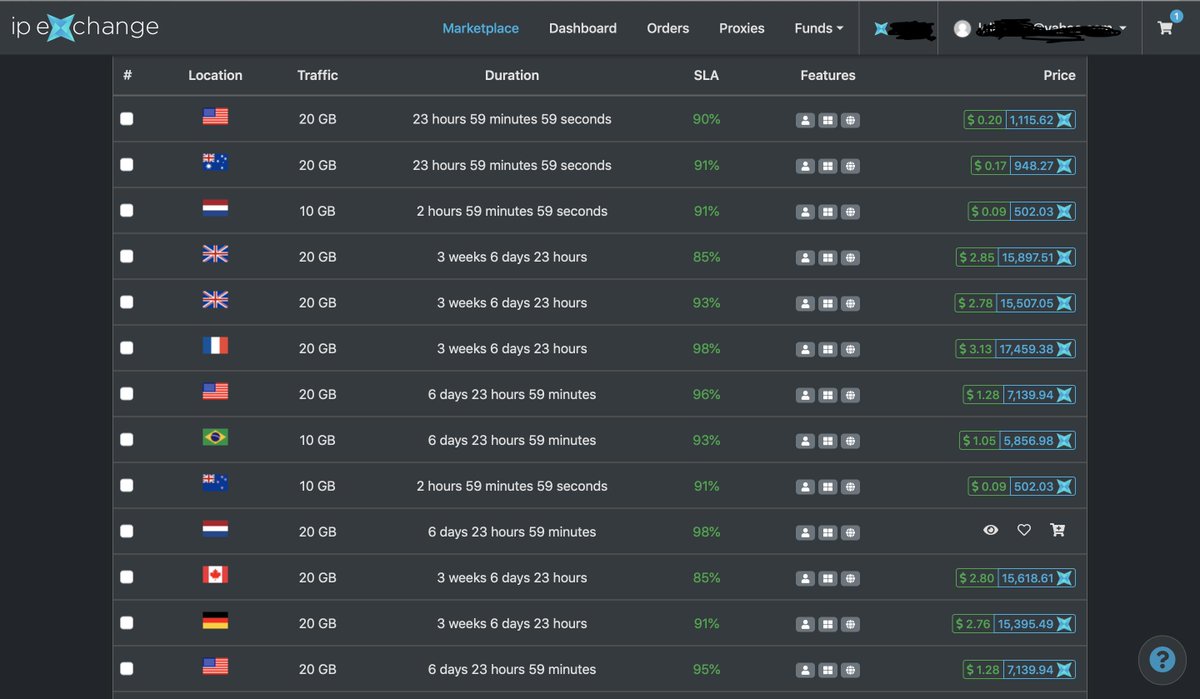Click user feature icon in $2.85 UK row
Image resolution: width=1200 pixels, height=699 pixels.
coord(805,258)
